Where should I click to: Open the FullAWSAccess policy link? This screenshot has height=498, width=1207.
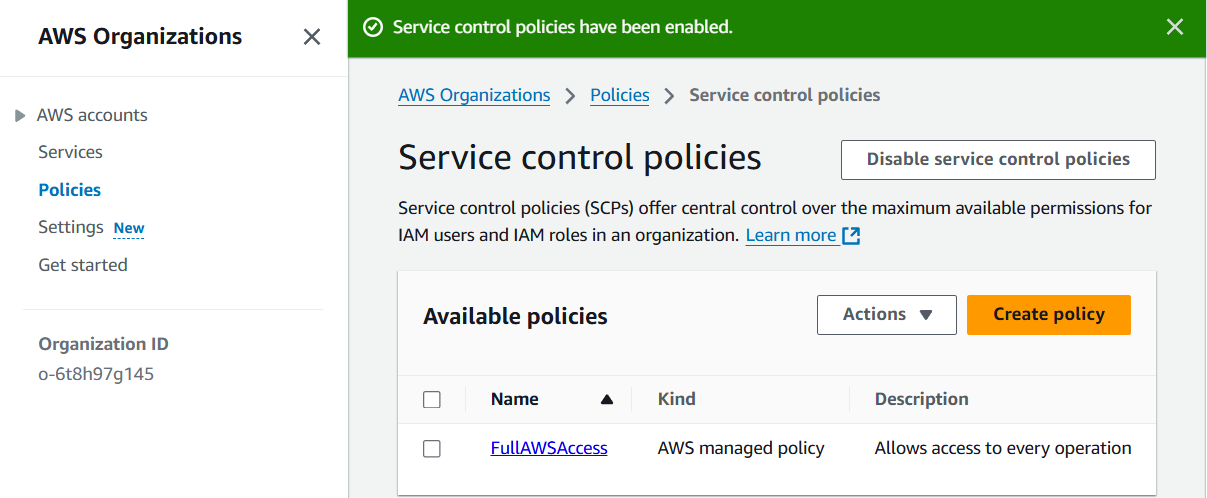549,448
